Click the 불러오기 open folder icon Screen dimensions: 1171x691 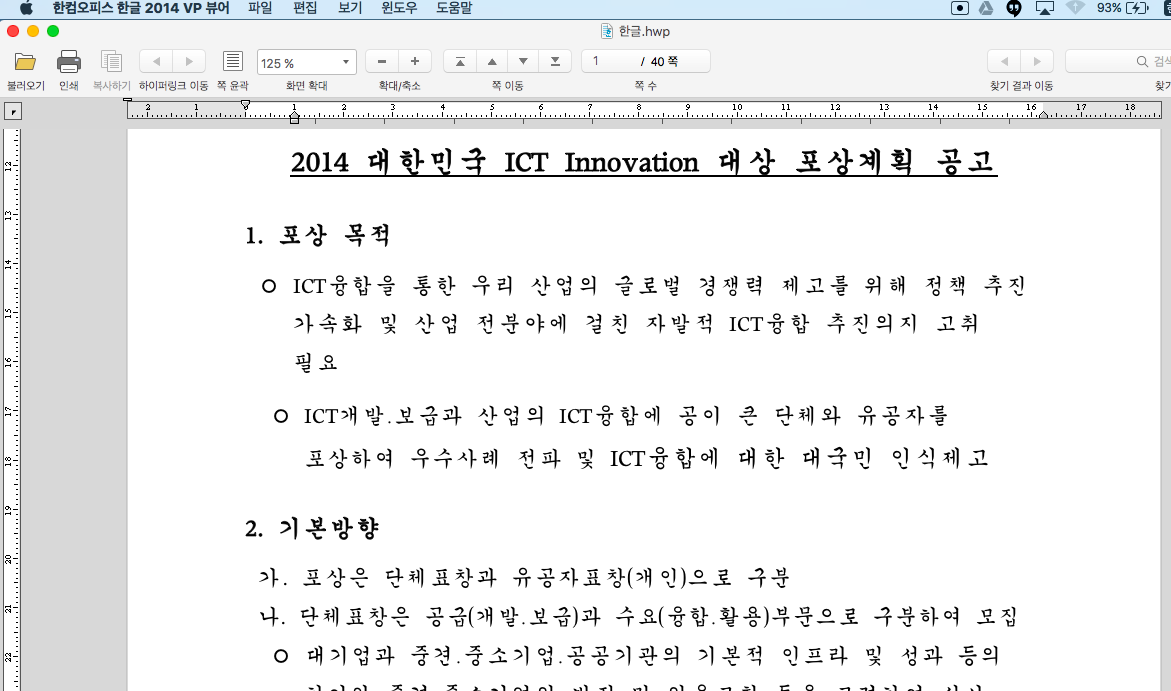(x=25, y=61)
